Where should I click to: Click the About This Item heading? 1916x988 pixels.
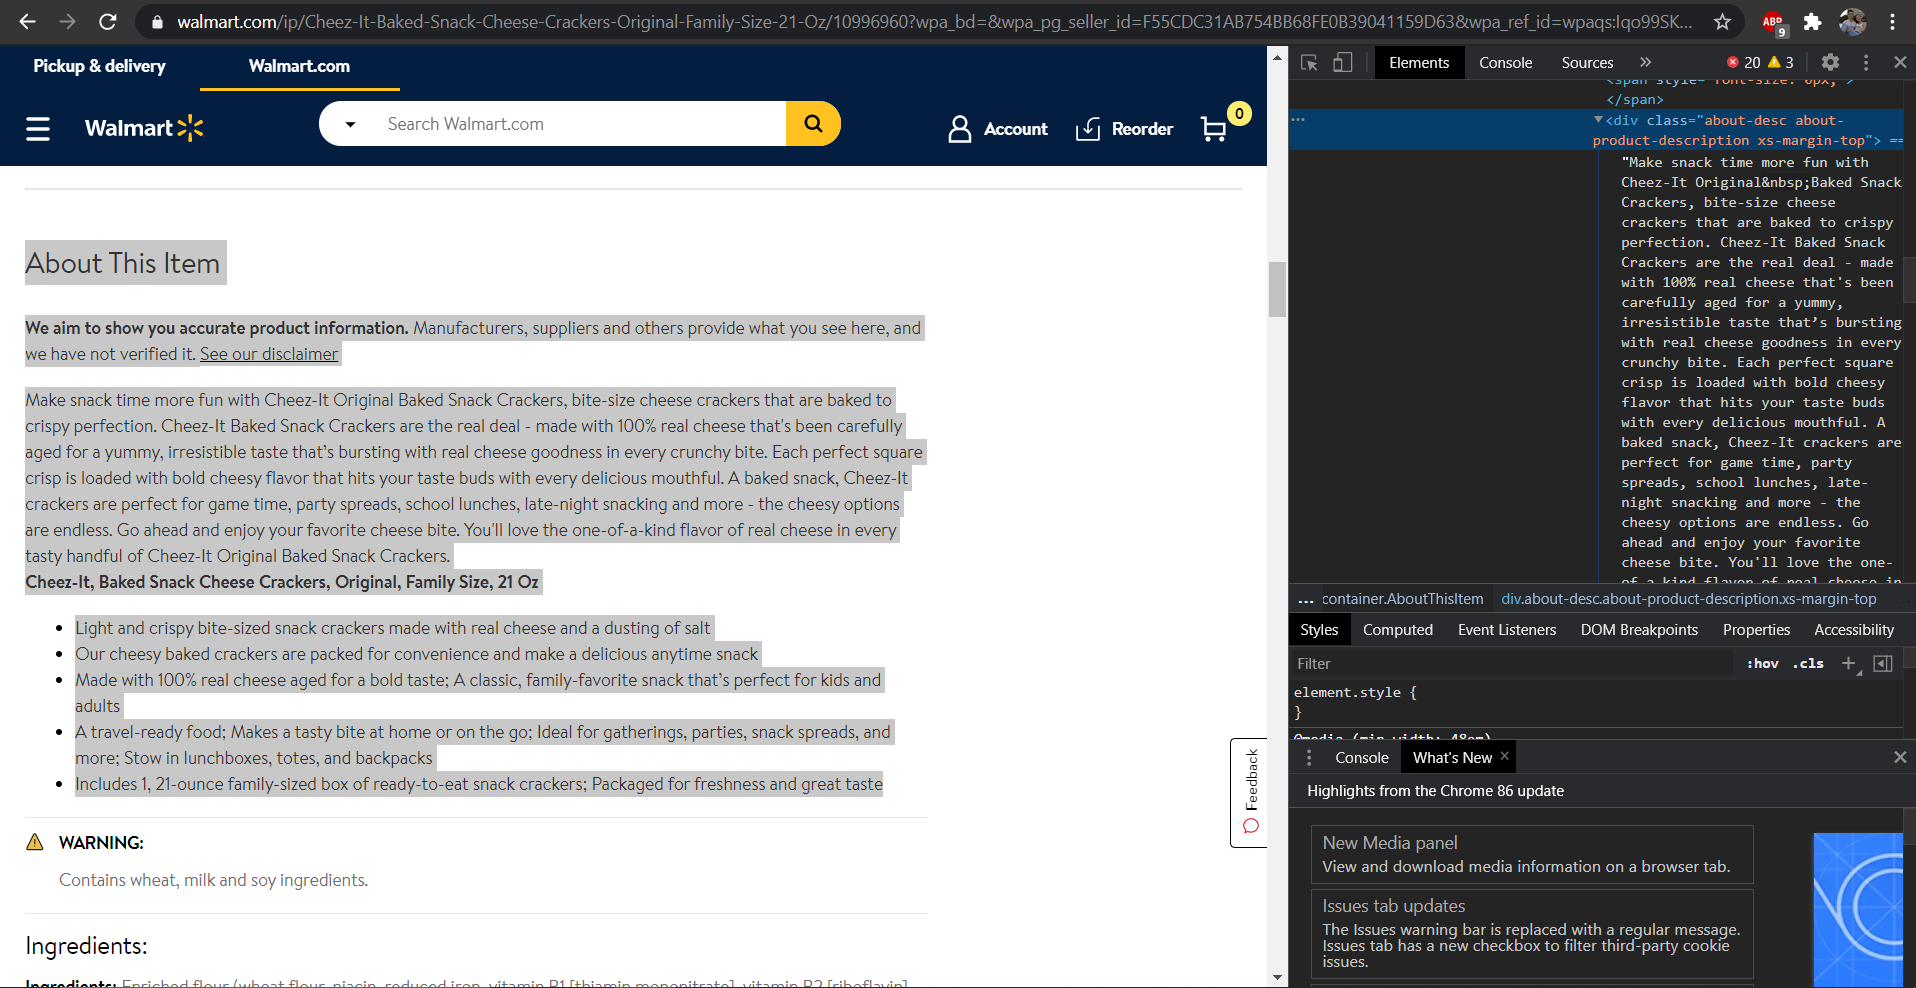(123, 263)
